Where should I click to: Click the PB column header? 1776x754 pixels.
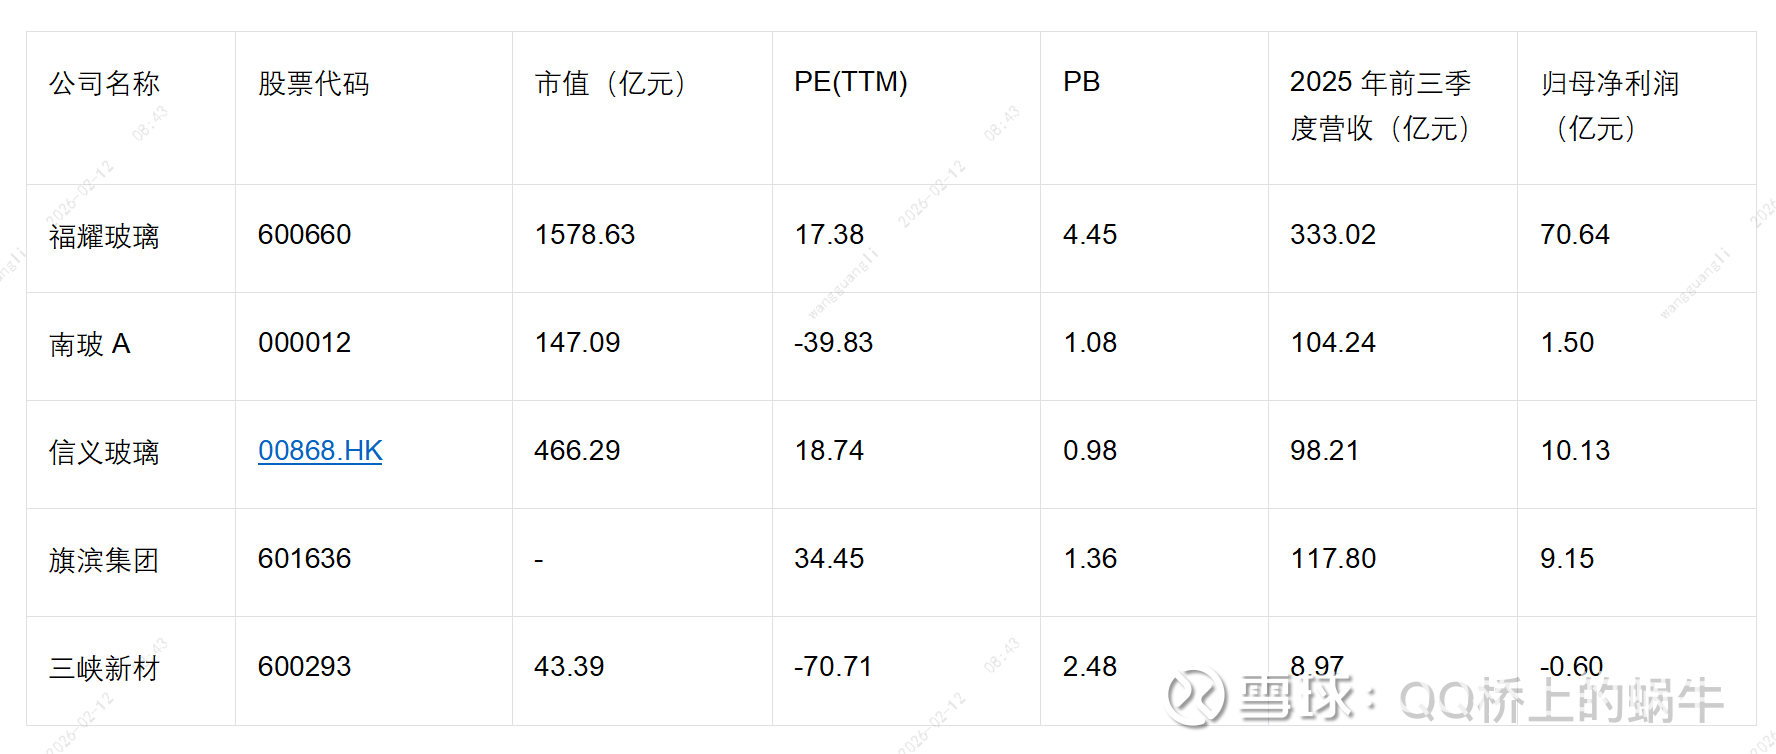1082,82
